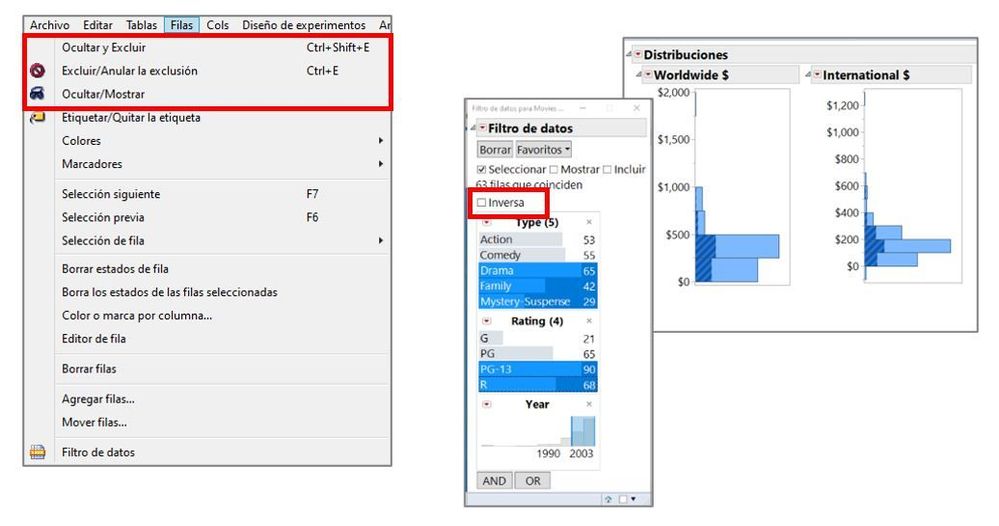Screen dimensions: 999x526
Task: Collapse the International $ disclosure triangle
Action: pyautogui.click(x=809, y=75)
